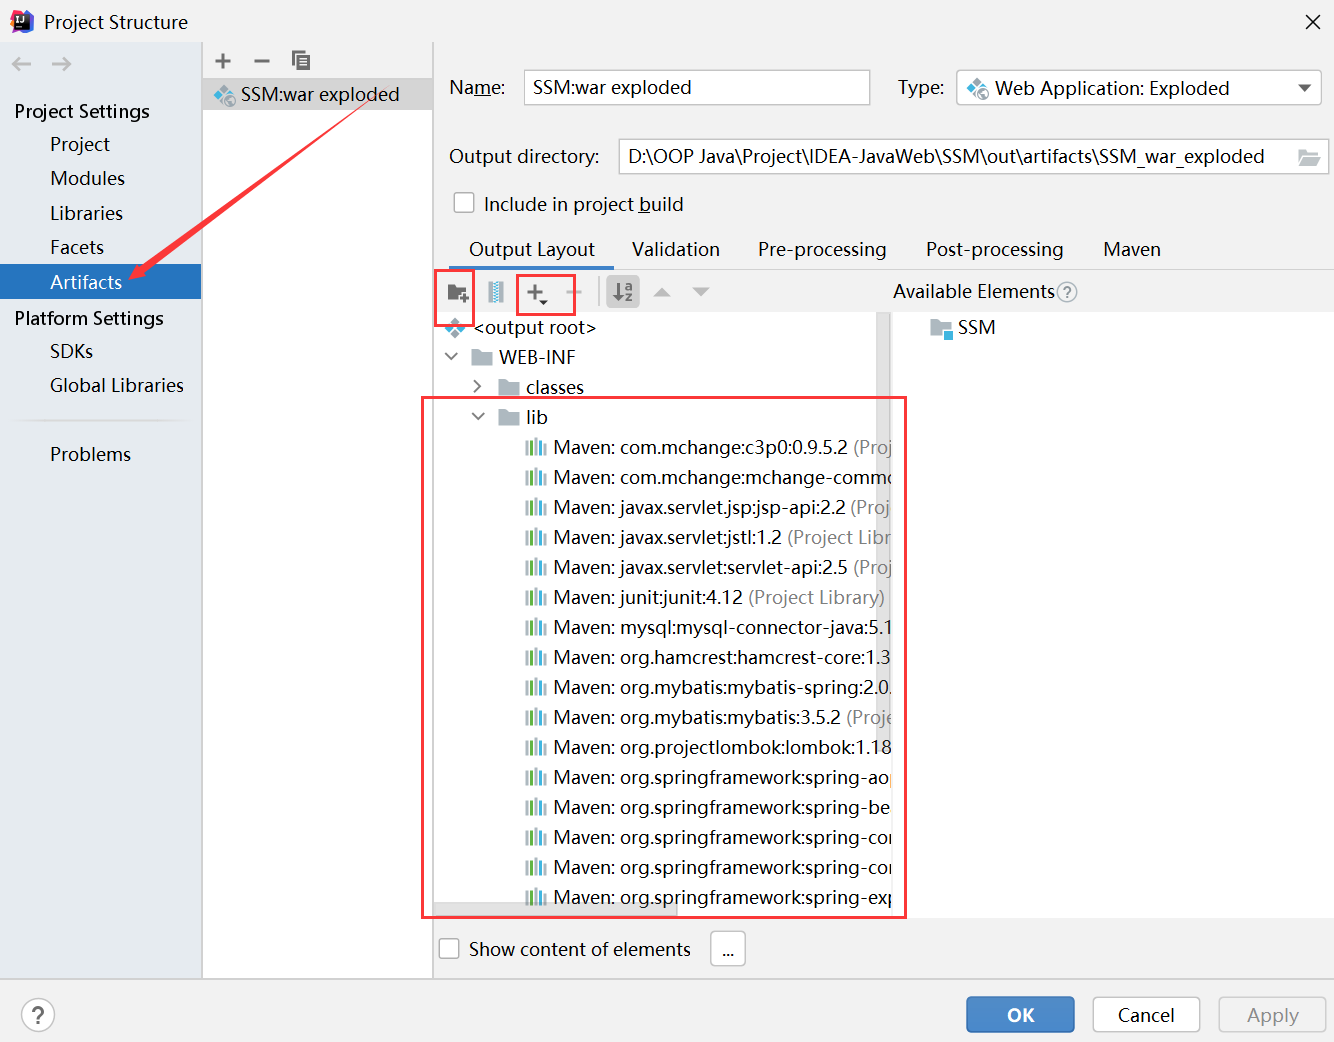Viewport: 1334px width, 1042px height.
Task: Open the Type dropdown Web Application: Exploded
Action: (x=1139, y=88)
